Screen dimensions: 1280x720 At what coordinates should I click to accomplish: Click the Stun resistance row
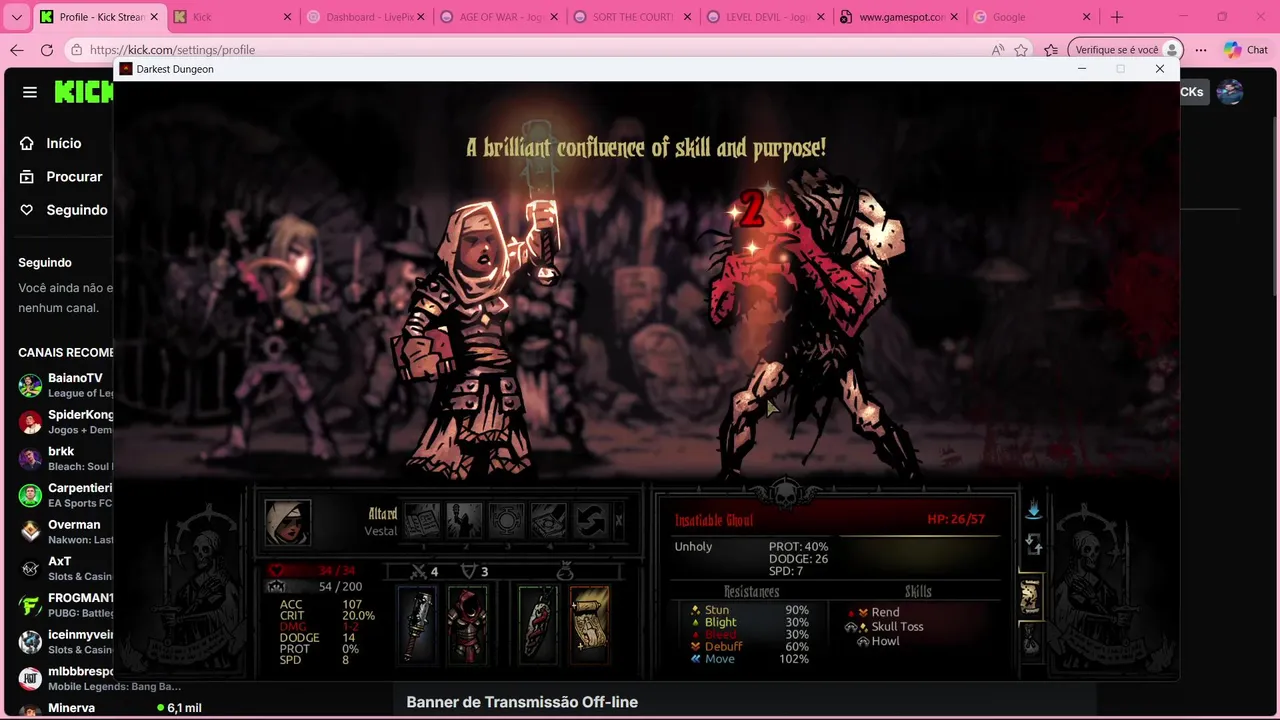(750, 610)
